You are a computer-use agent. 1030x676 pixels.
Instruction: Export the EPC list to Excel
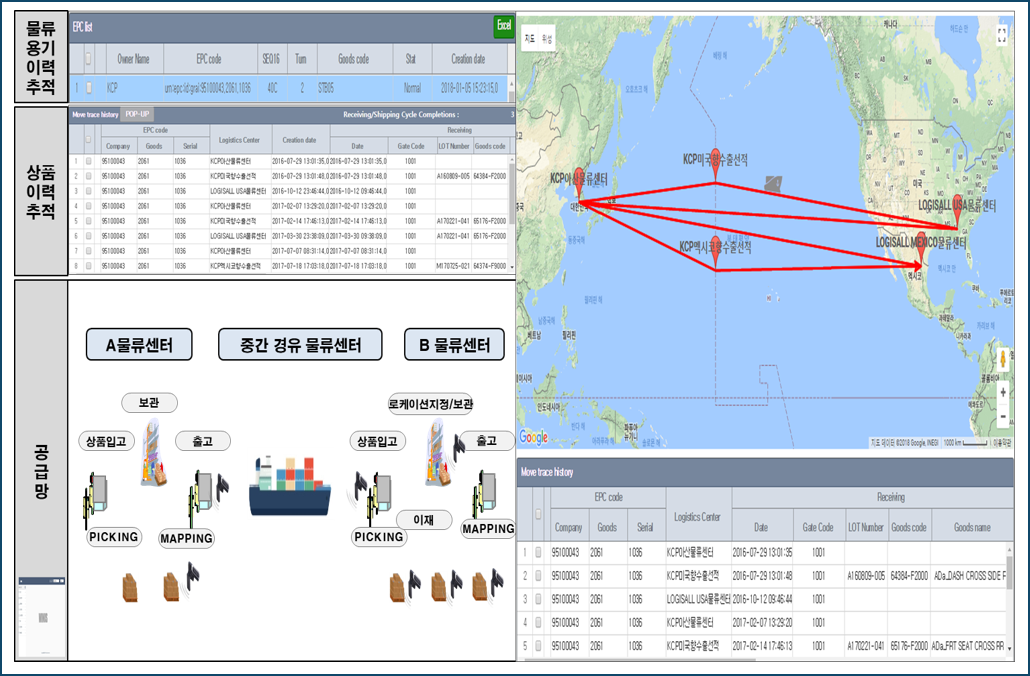[x=504, y=26]
